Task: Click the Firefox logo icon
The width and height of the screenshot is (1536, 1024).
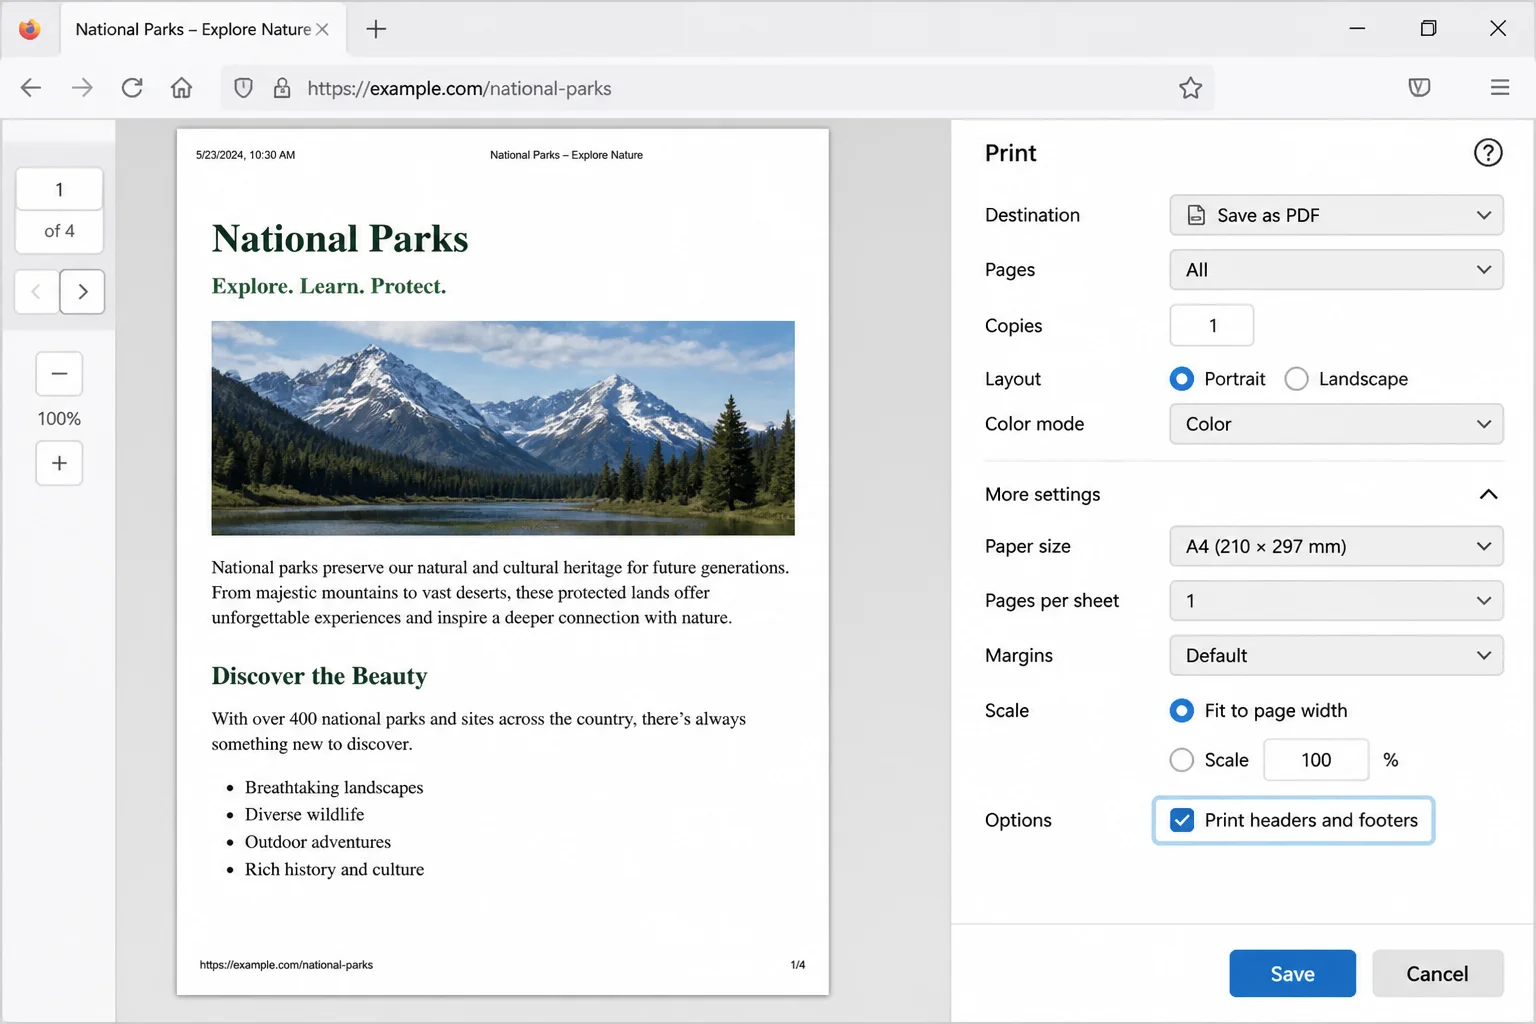Action: [30, 29]
